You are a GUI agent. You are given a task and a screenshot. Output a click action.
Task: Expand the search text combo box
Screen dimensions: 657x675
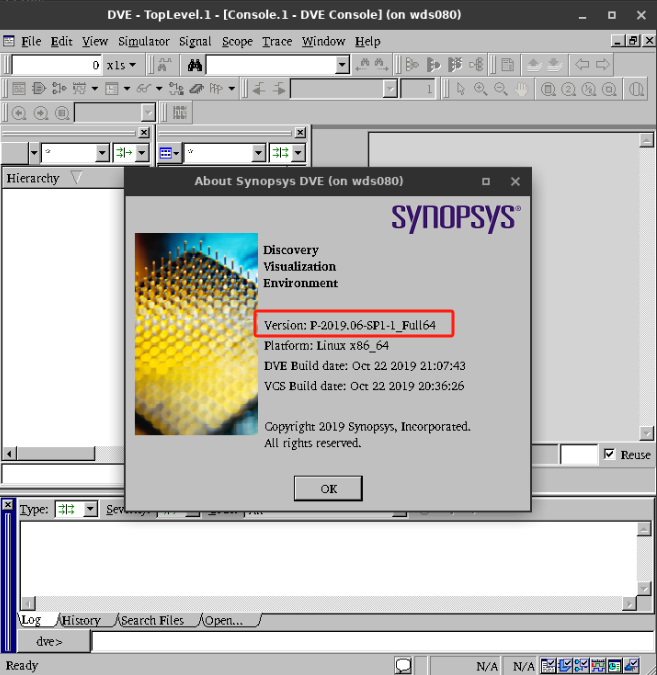pyautogui.click(x=342, y=65)
